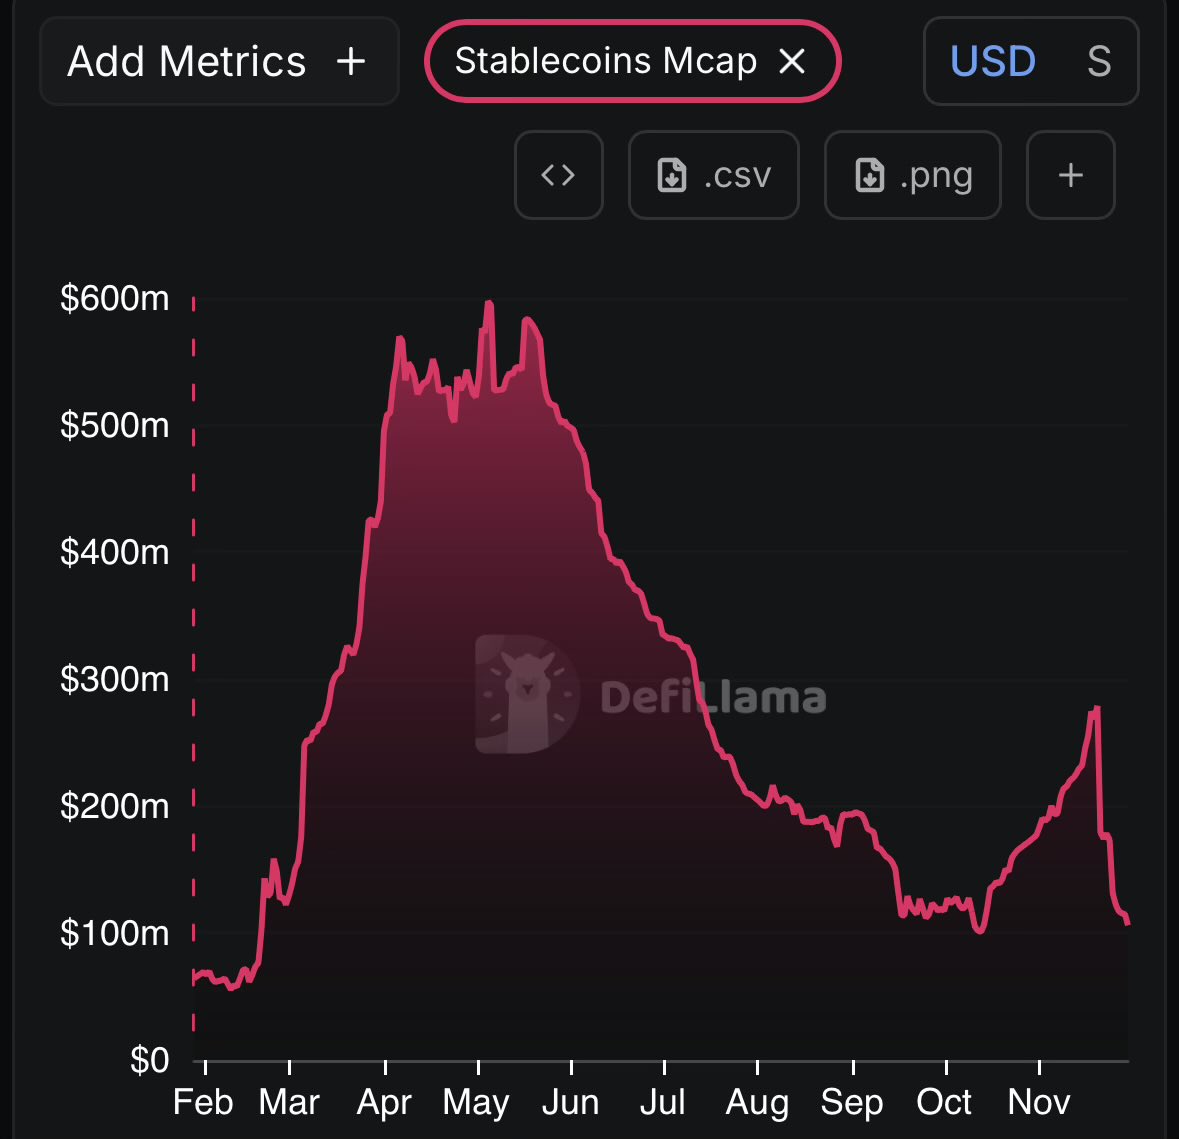Click the May label on the time axis

[x=476, y=1102]
